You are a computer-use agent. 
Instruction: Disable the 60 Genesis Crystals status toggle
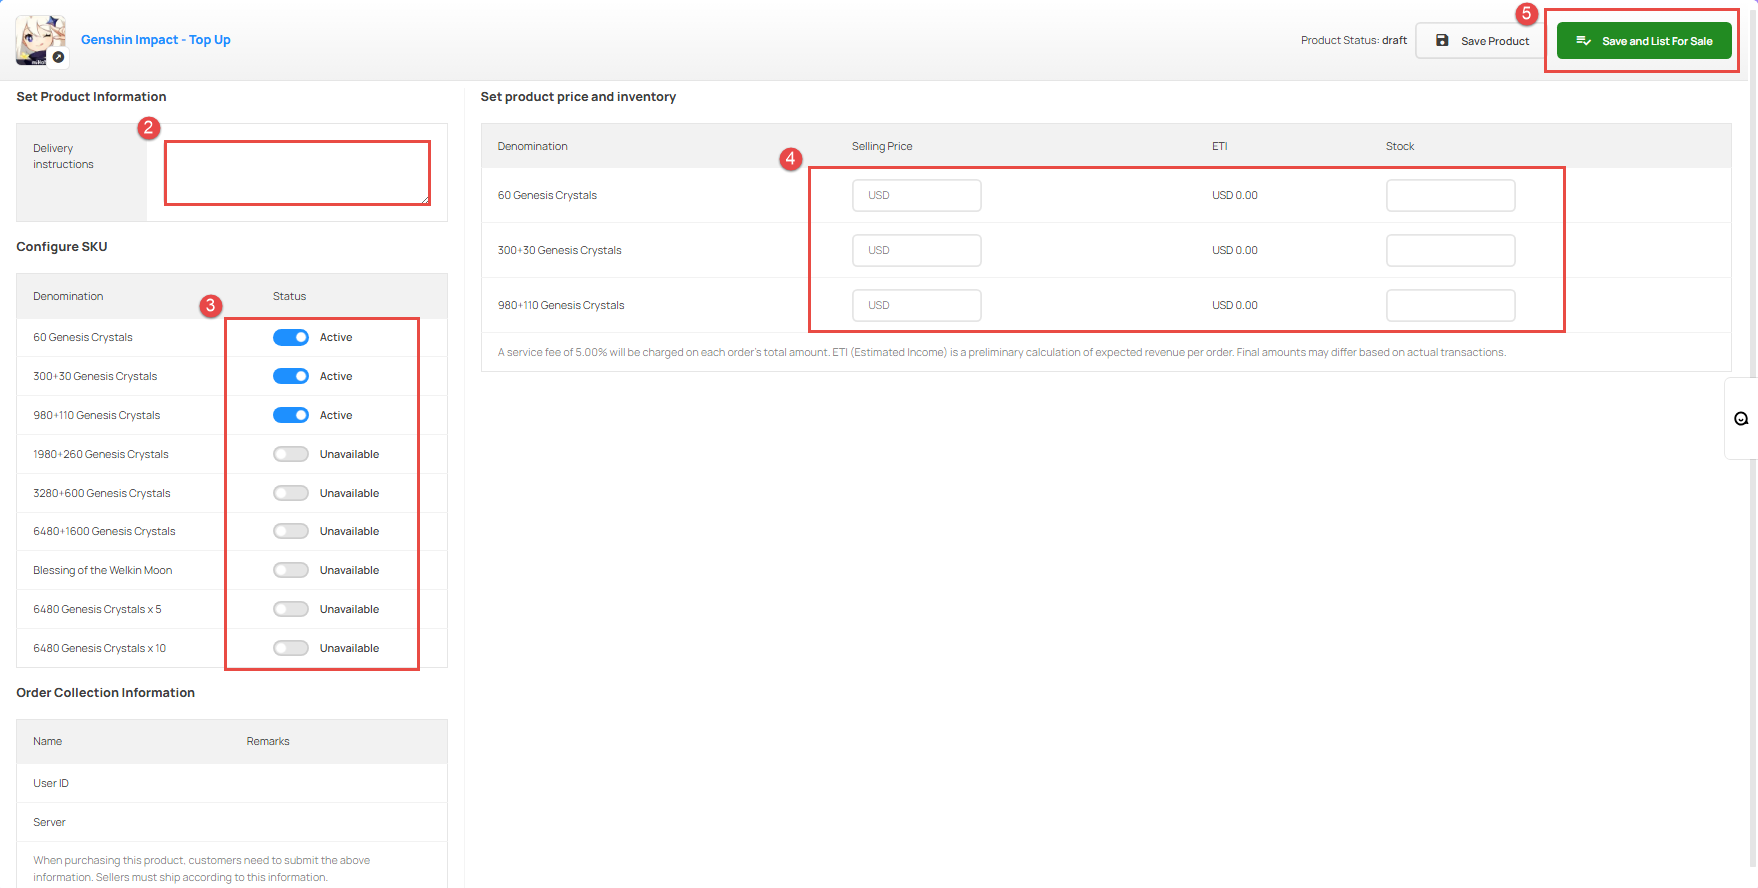[x=291, y=337]
